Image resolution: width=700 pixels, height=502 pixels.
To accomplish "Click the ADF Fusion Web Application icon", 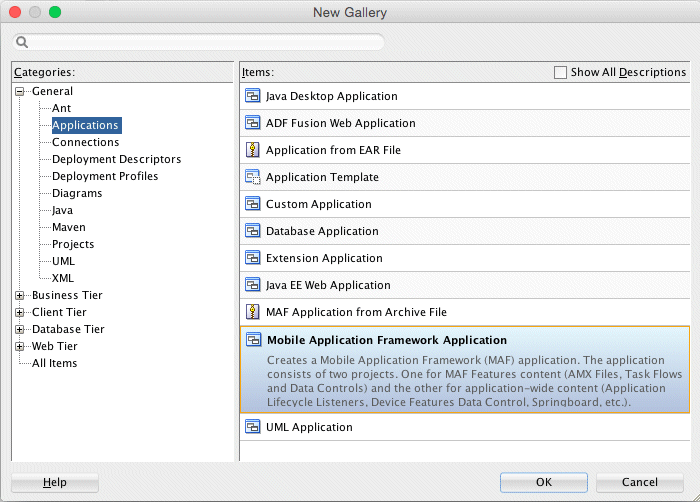I will 253,124.
